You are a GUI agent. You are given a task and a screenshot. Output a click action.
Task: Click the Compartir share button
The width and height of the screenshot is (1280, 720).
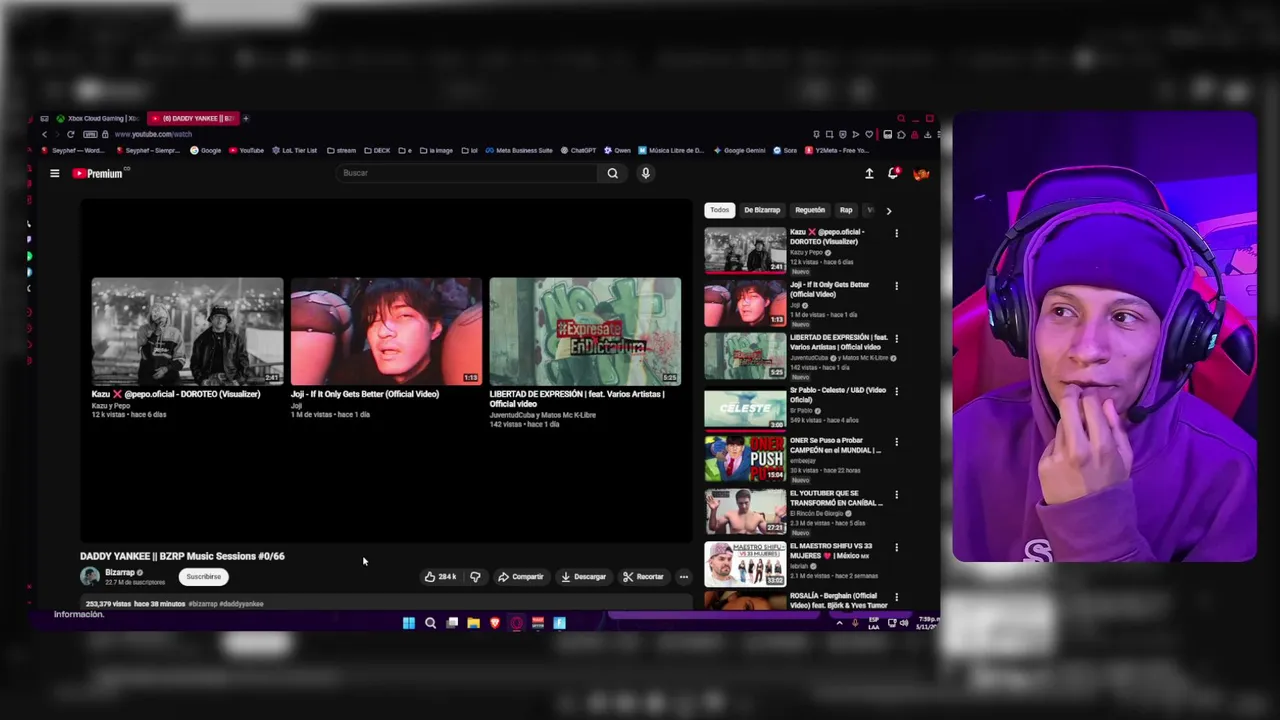pyautogui.click(x=520, y=576)
